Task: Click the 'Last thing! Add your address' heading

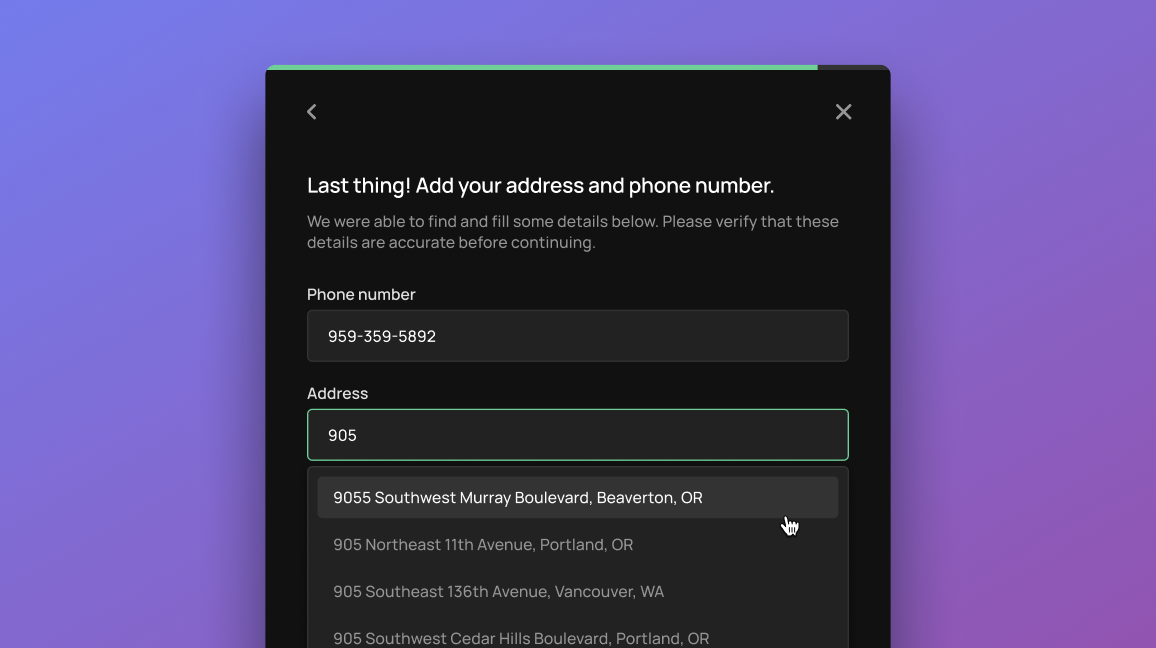Action: [540, 186]
